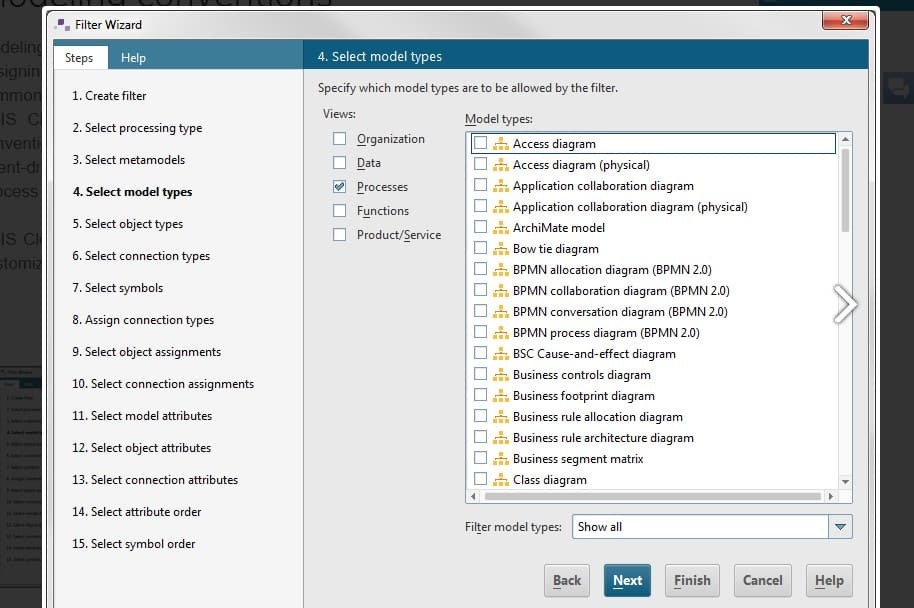Click the Business segment matrix icon
Viewport: 914px width, 608px height.
point(501,459)
